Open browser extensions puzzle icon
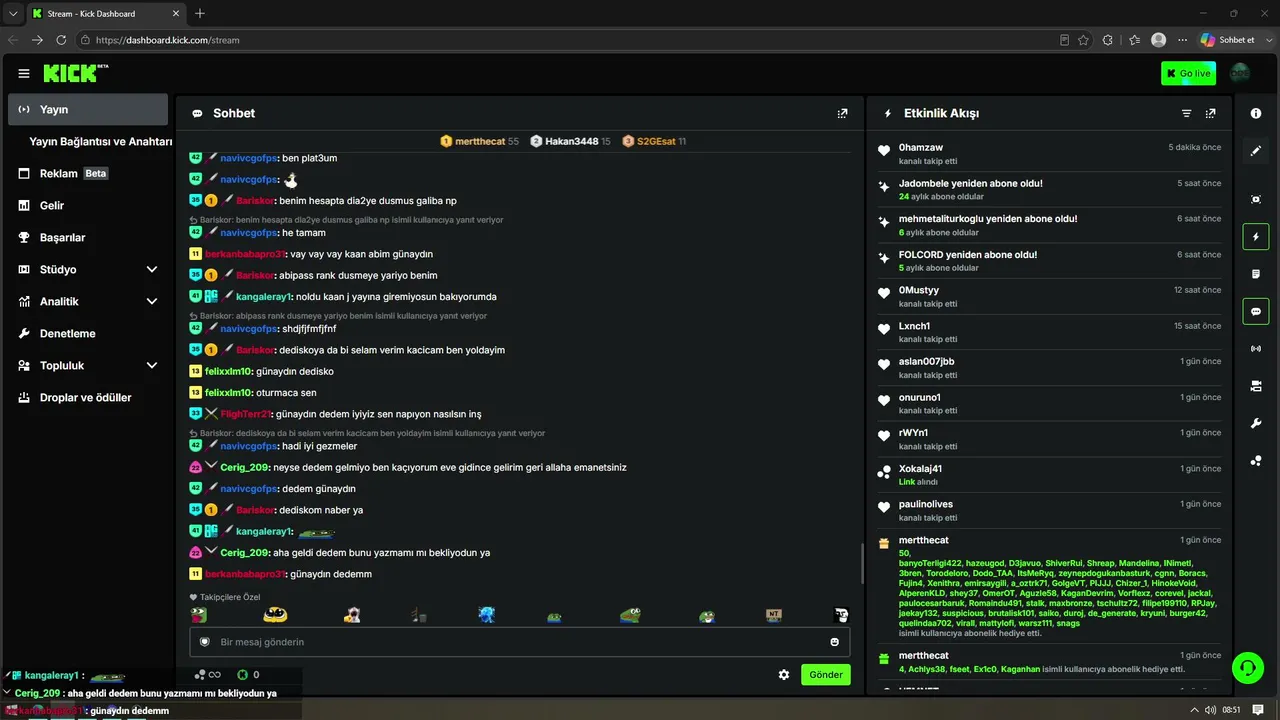Screen dimensions: 1280x720 tap(1107, 40)
